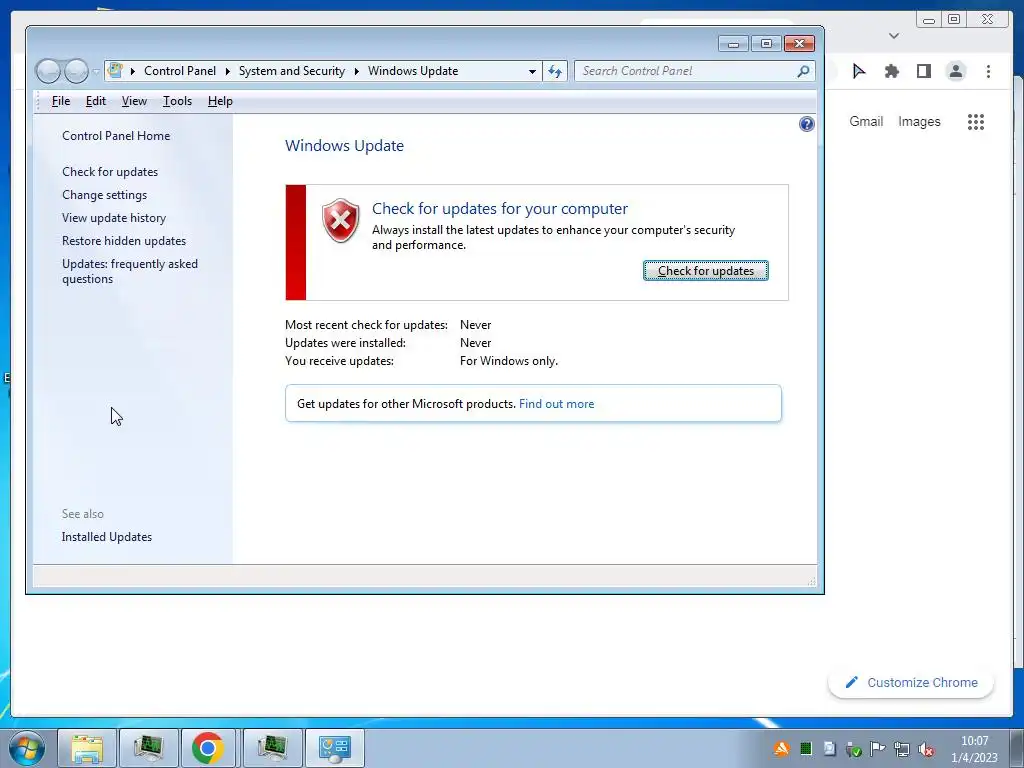Screen dimensions: 1024x768
Task: Open the recent pages dropdown arrow
Action: pos(96,71)
